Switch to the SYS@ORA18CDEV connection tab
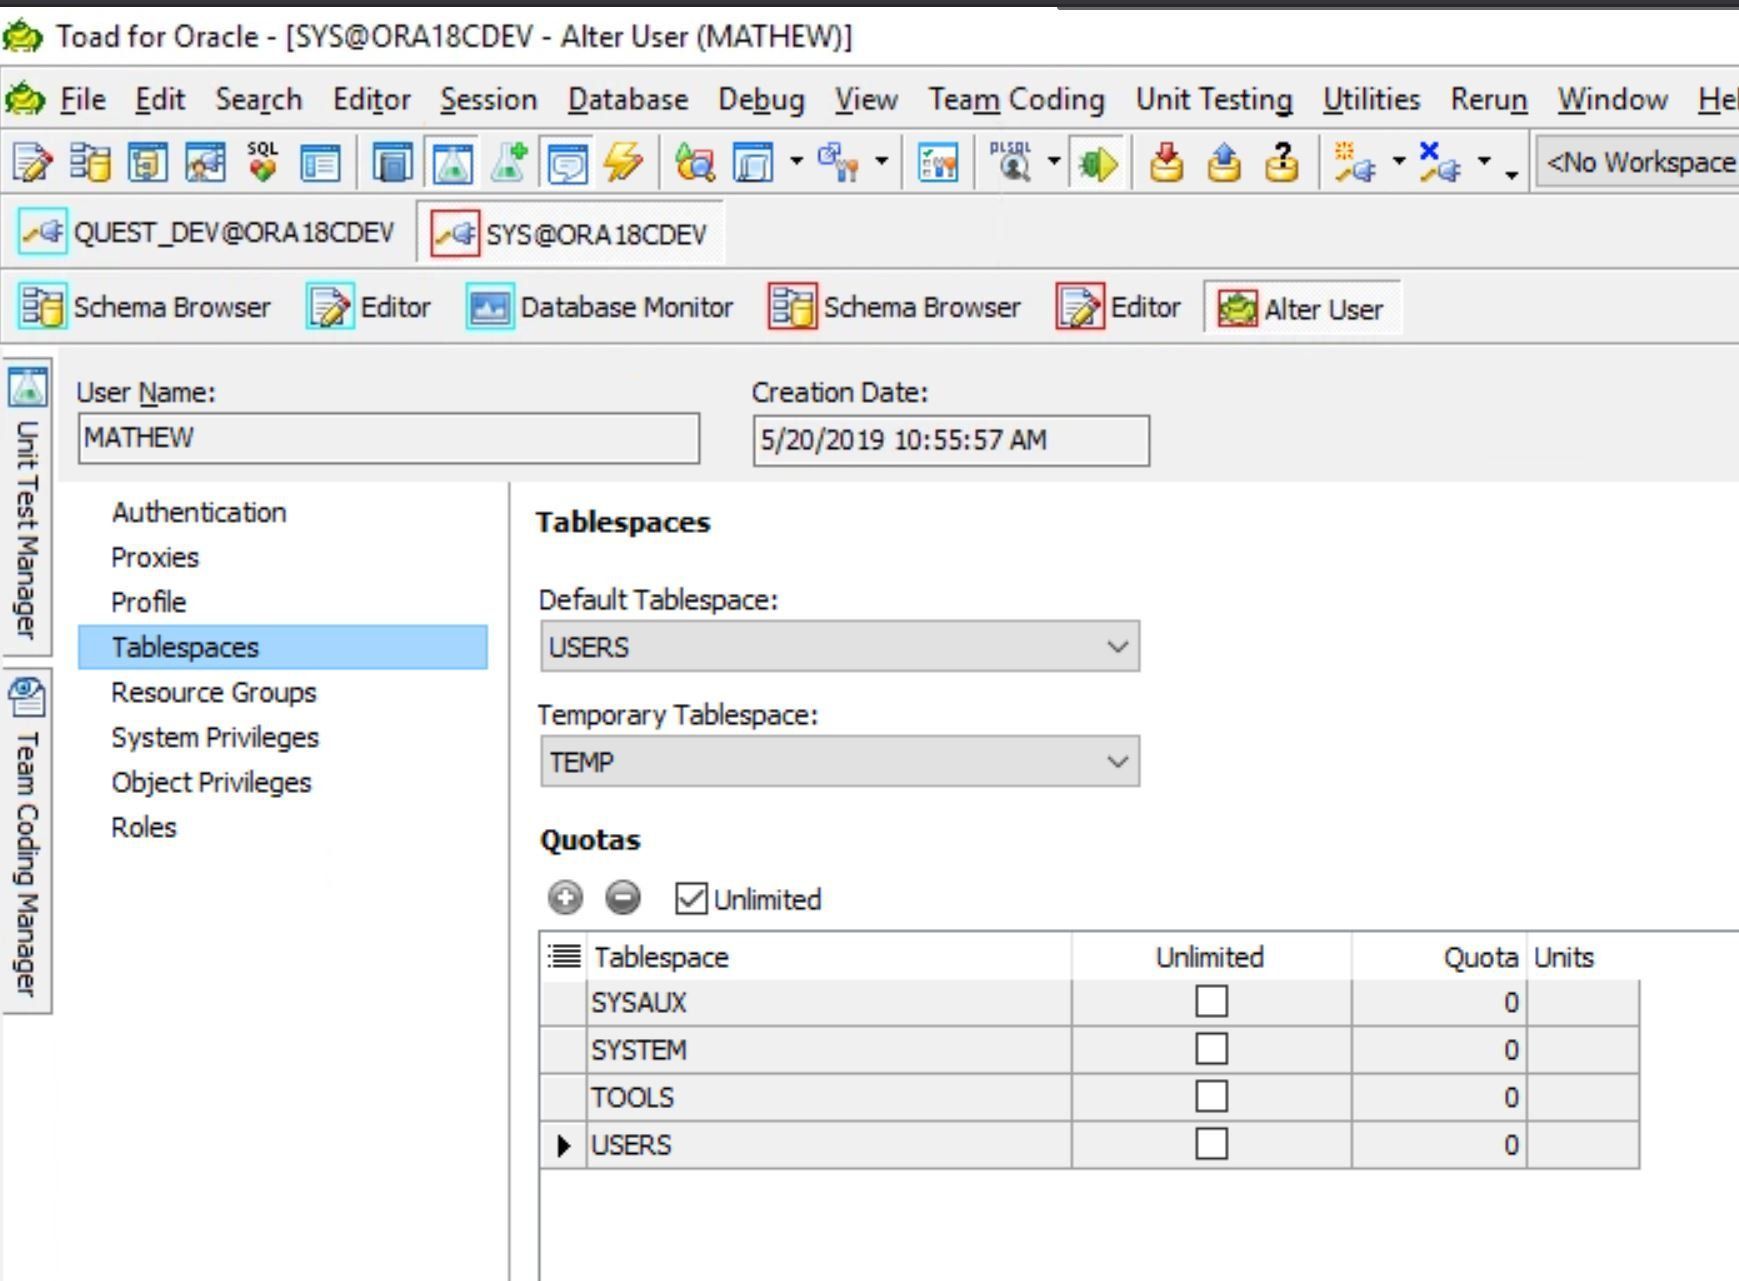 [570, 234]
